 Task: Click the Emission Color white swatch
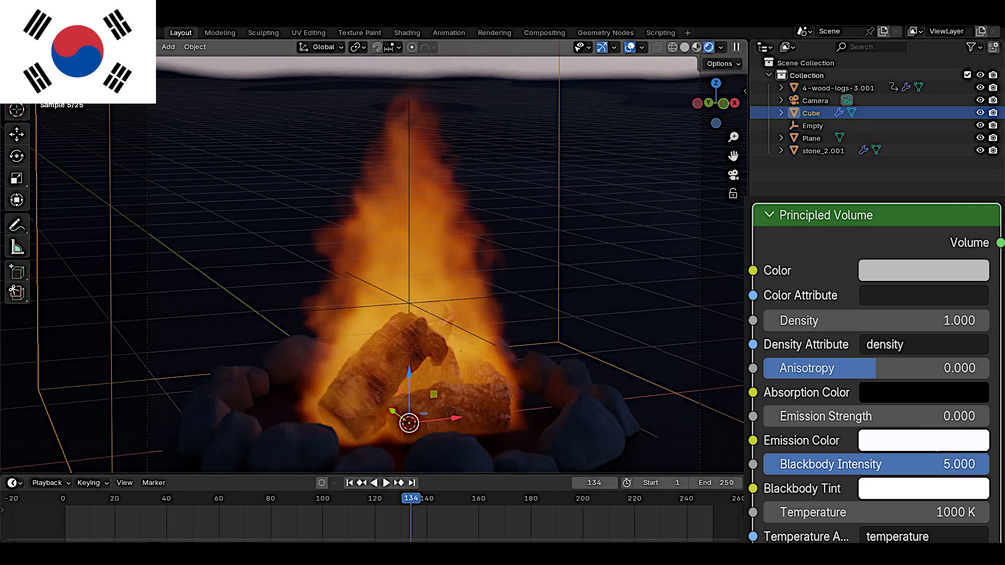[x=923, y=440]
